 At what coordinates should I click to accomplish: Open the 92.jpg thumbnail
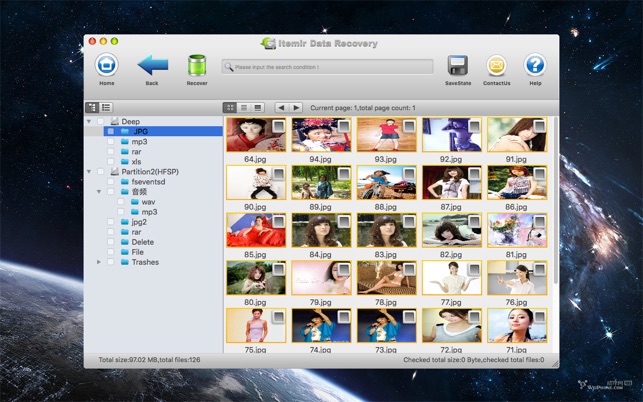point(451,135)
